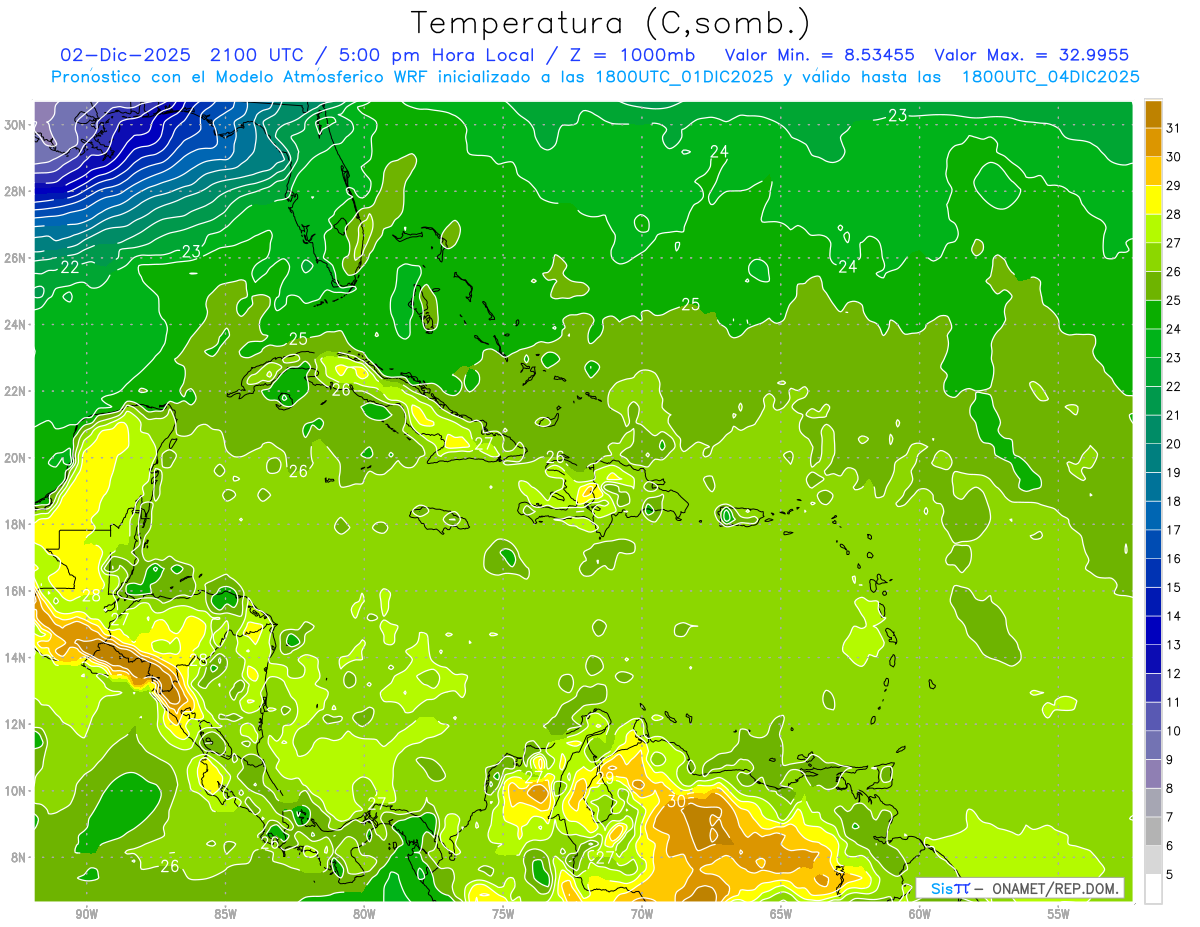Click the legend value "20"

[x=1174, y=443]
